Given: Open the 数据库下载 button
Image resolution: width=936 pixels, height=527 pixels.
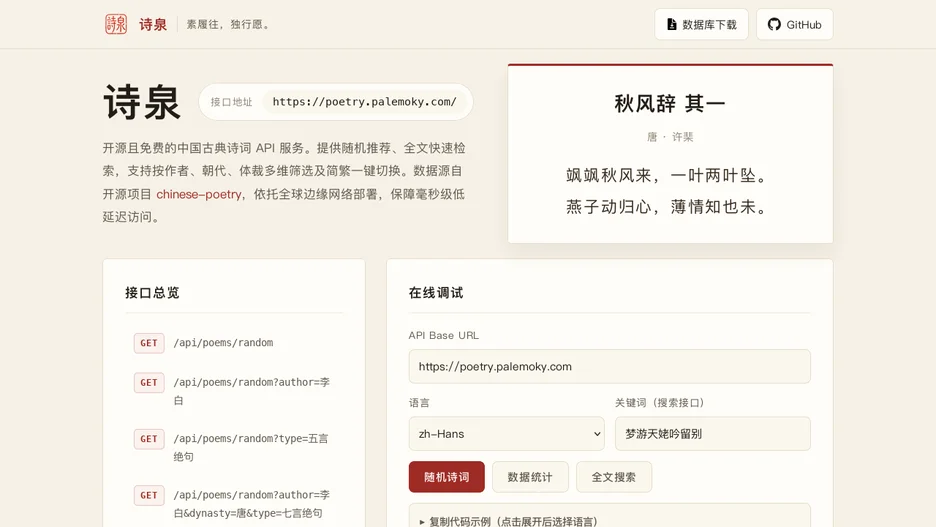Looking at the screenshot, I should pos(701,24).
